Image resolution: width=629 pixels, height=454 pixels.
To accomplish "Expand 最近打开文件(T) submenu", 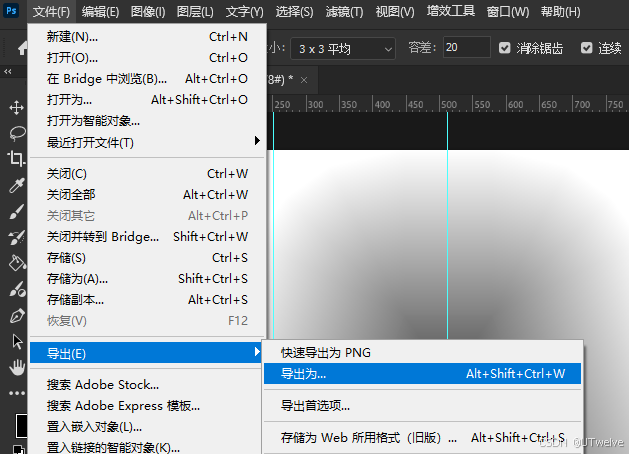I will coord(147,142).
